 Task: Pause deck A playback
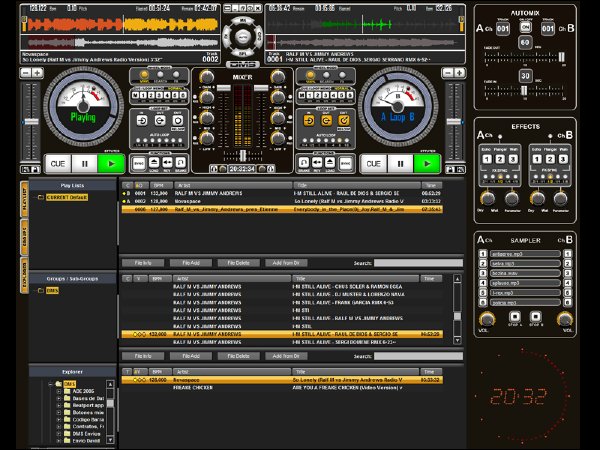85,164
